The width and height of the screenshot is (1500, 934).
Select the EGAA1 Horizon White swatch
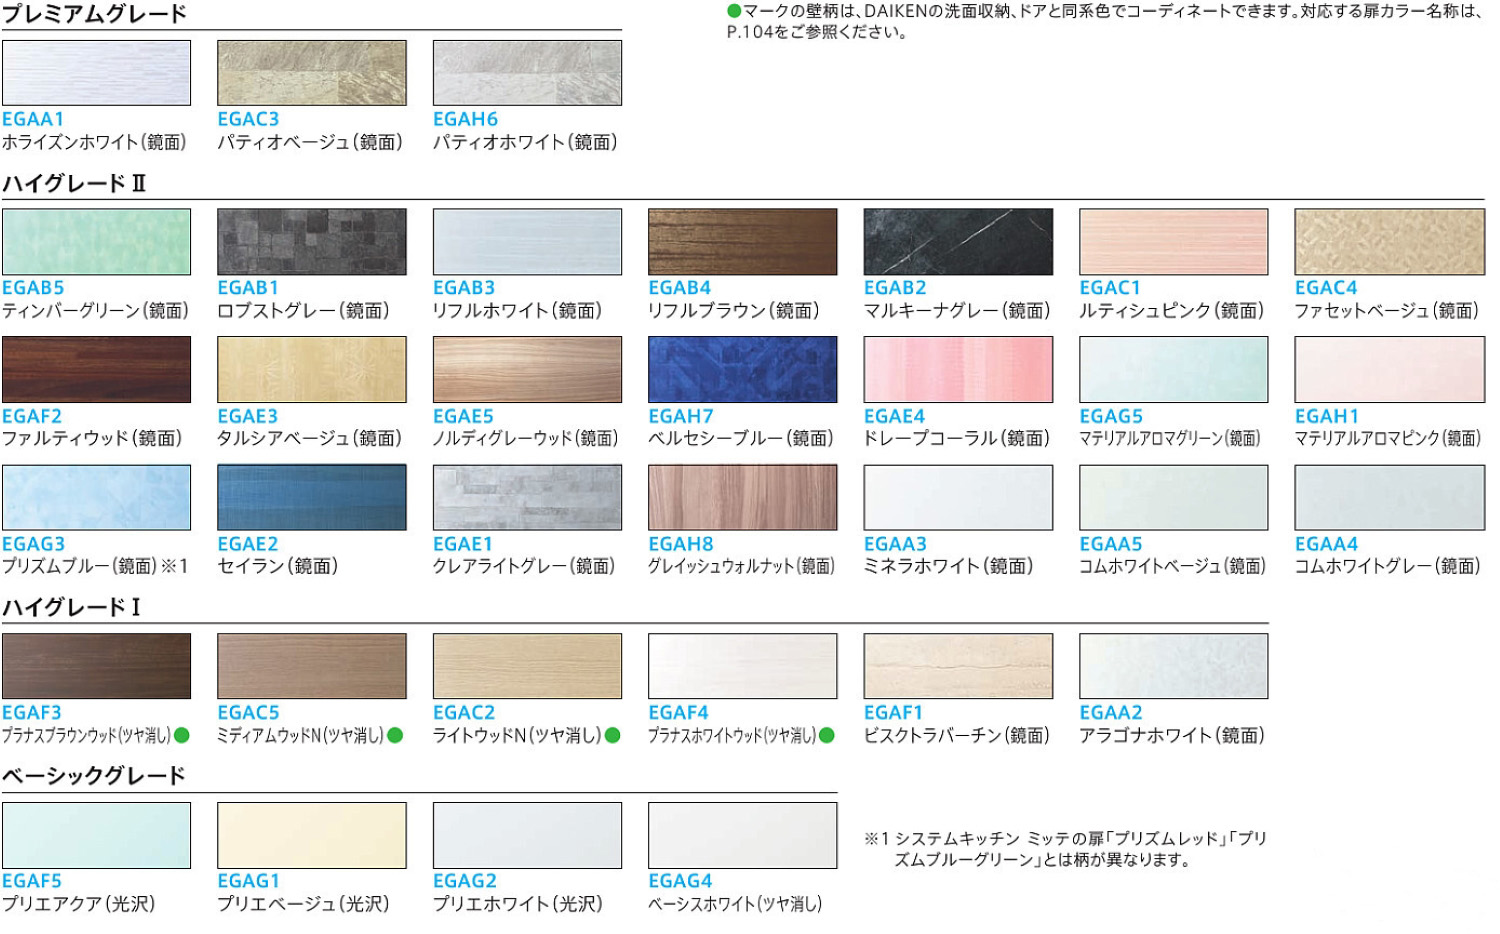click(96, 73)
